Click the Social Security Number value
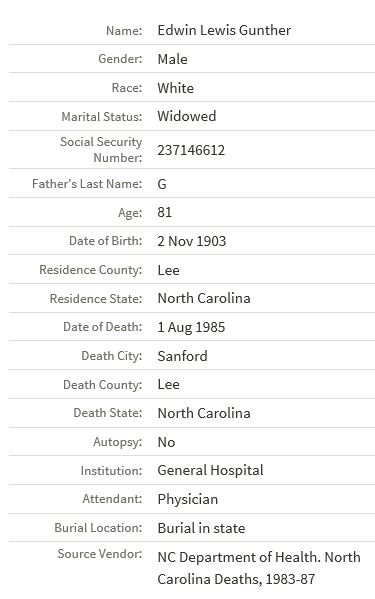Image resolution: width=375 pixels, height=599 pixels. (191, 150)
